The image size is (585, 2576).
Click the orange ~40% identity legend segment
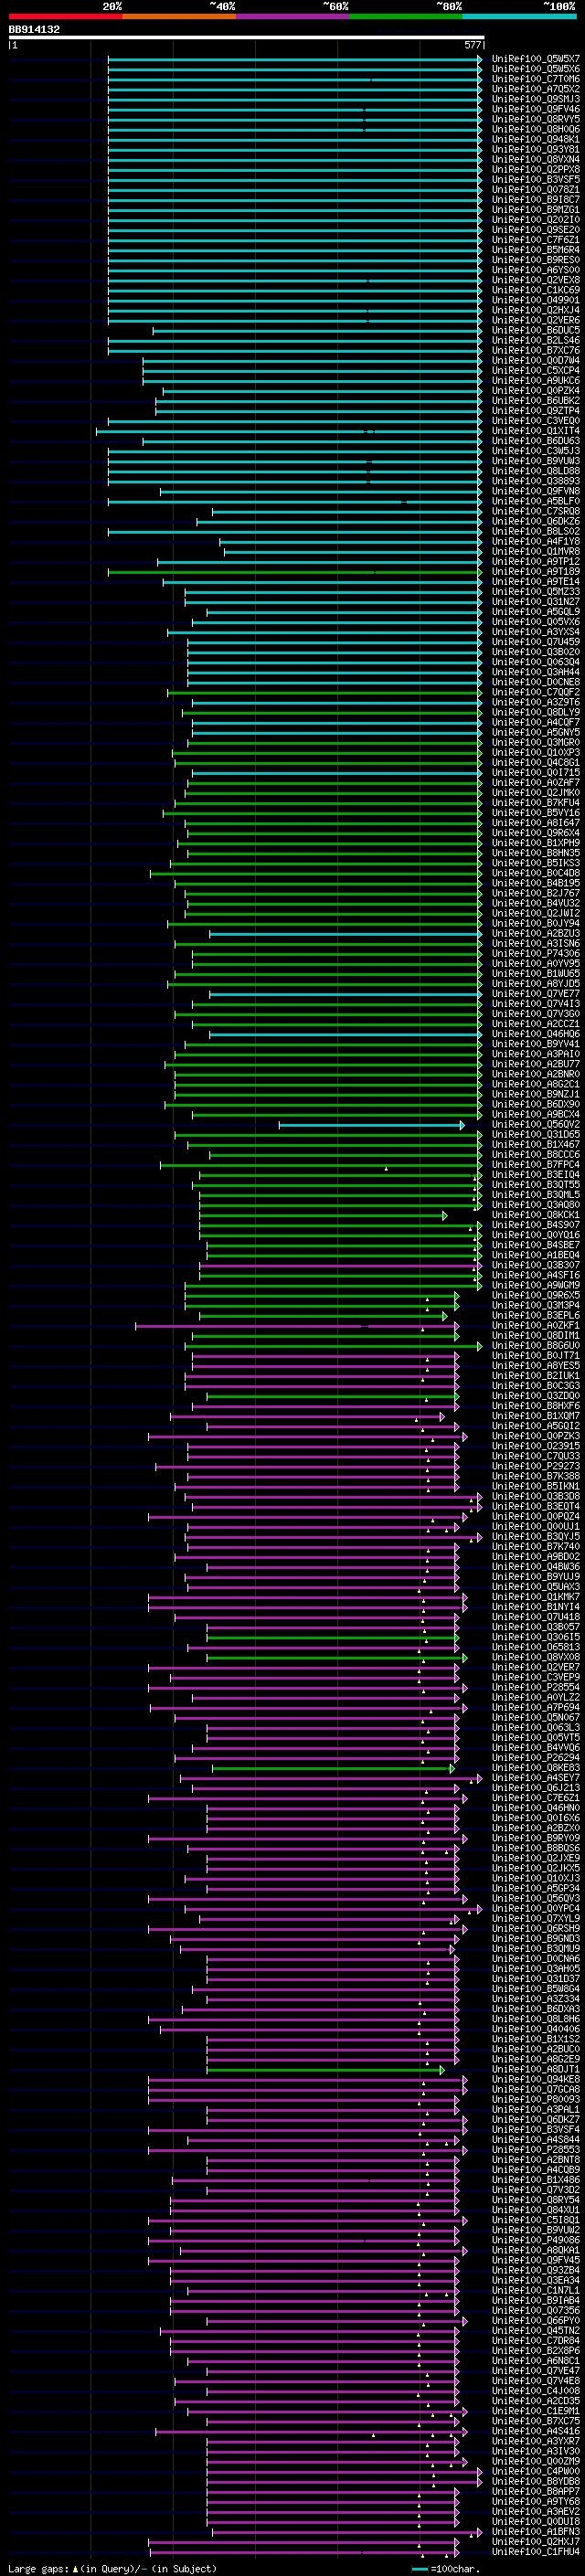tap(179, 16)
